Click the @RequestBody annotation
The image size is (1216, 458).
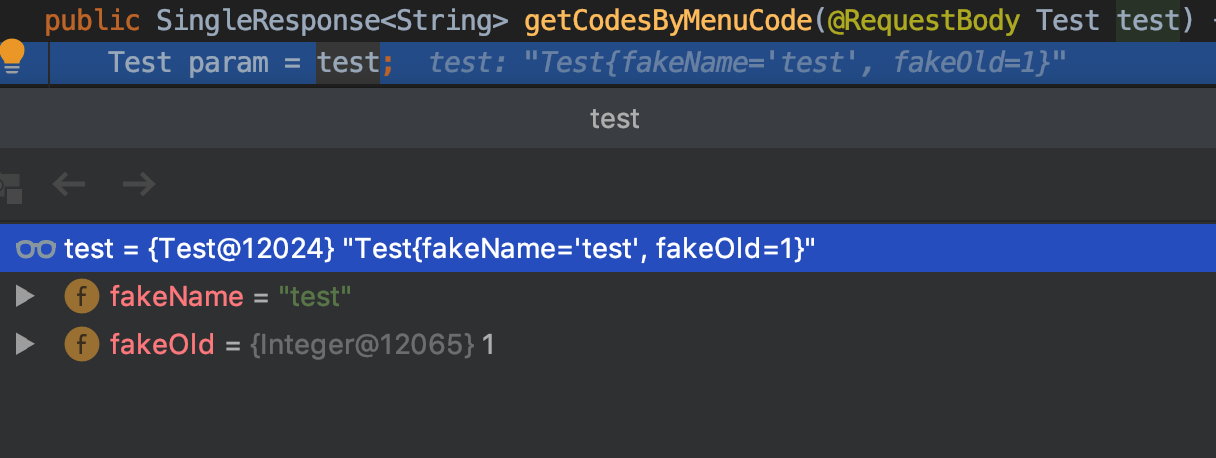(x=919, y=20)
